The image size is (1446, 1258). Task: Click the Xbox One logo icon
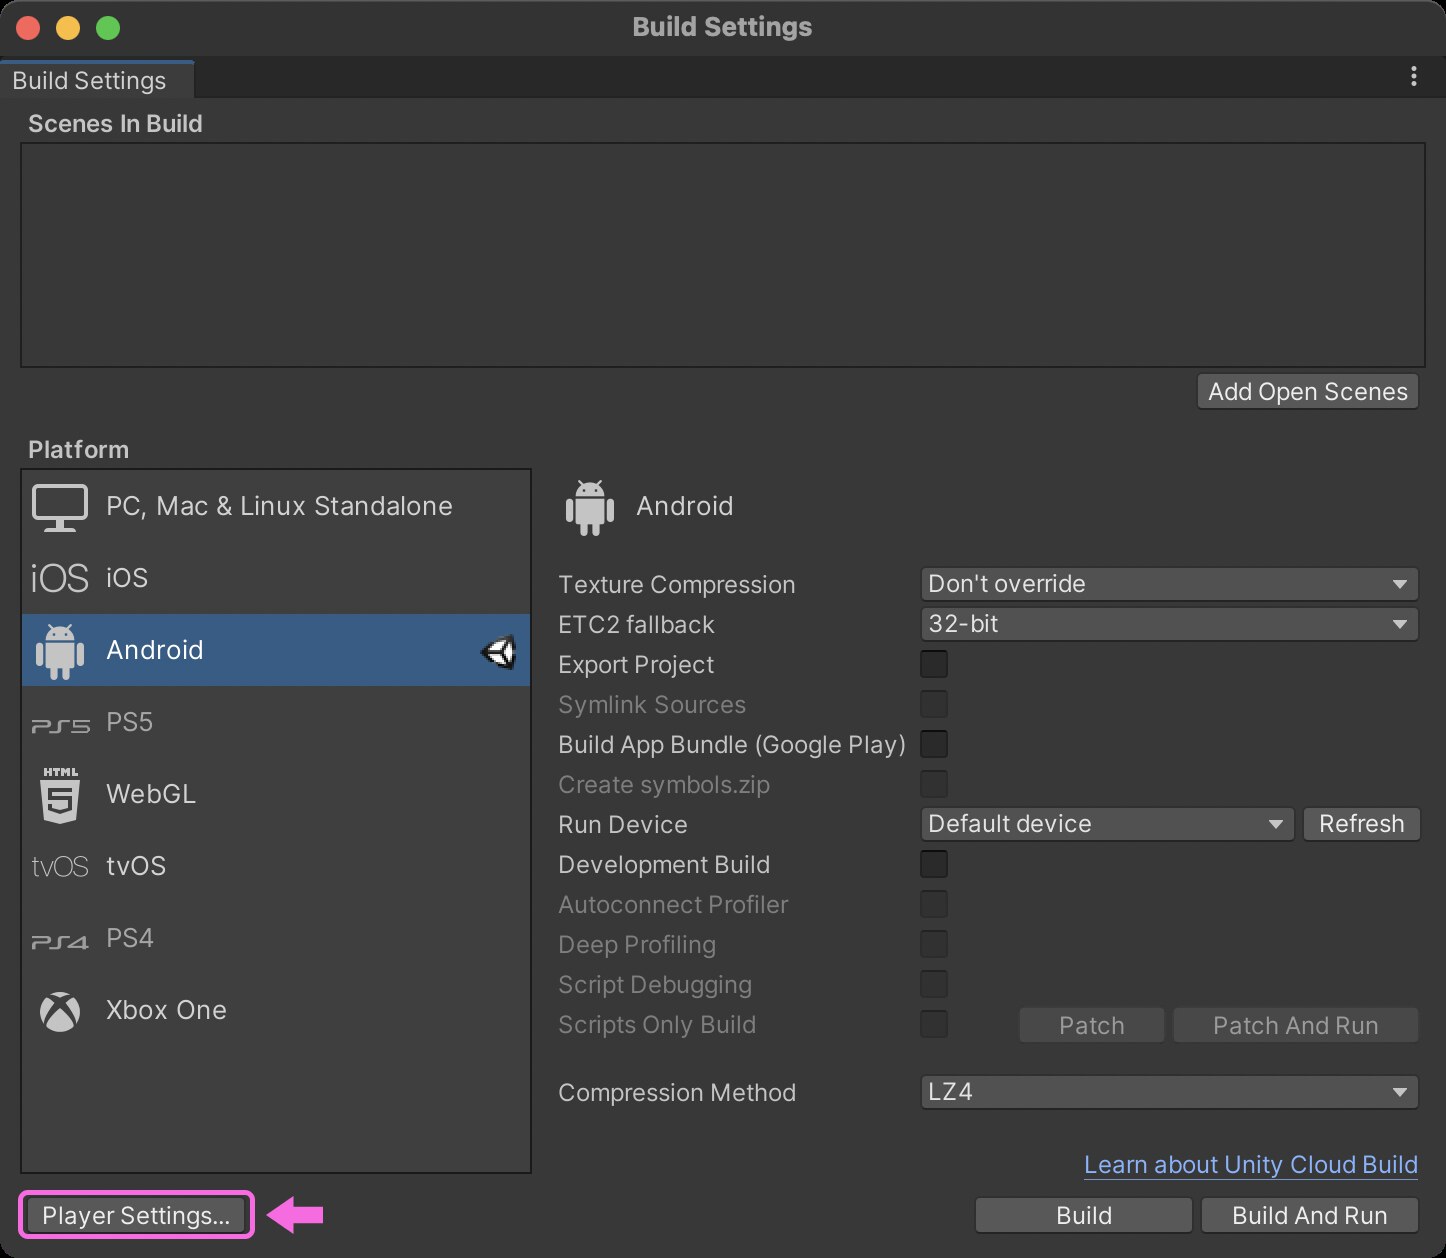(60, 1011)
